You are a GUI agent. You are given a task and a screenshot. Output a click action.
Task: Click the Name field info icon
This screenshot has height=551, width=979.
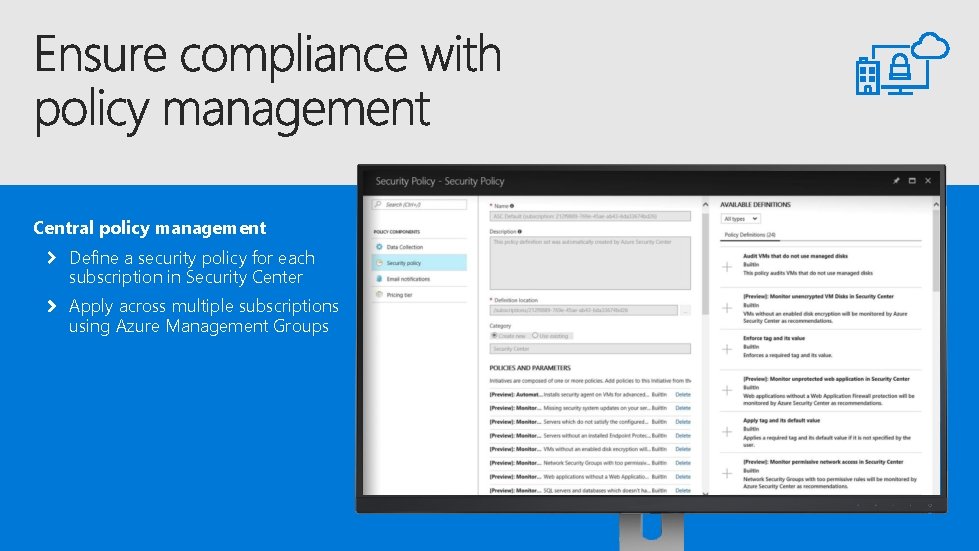tap(512, 206)
